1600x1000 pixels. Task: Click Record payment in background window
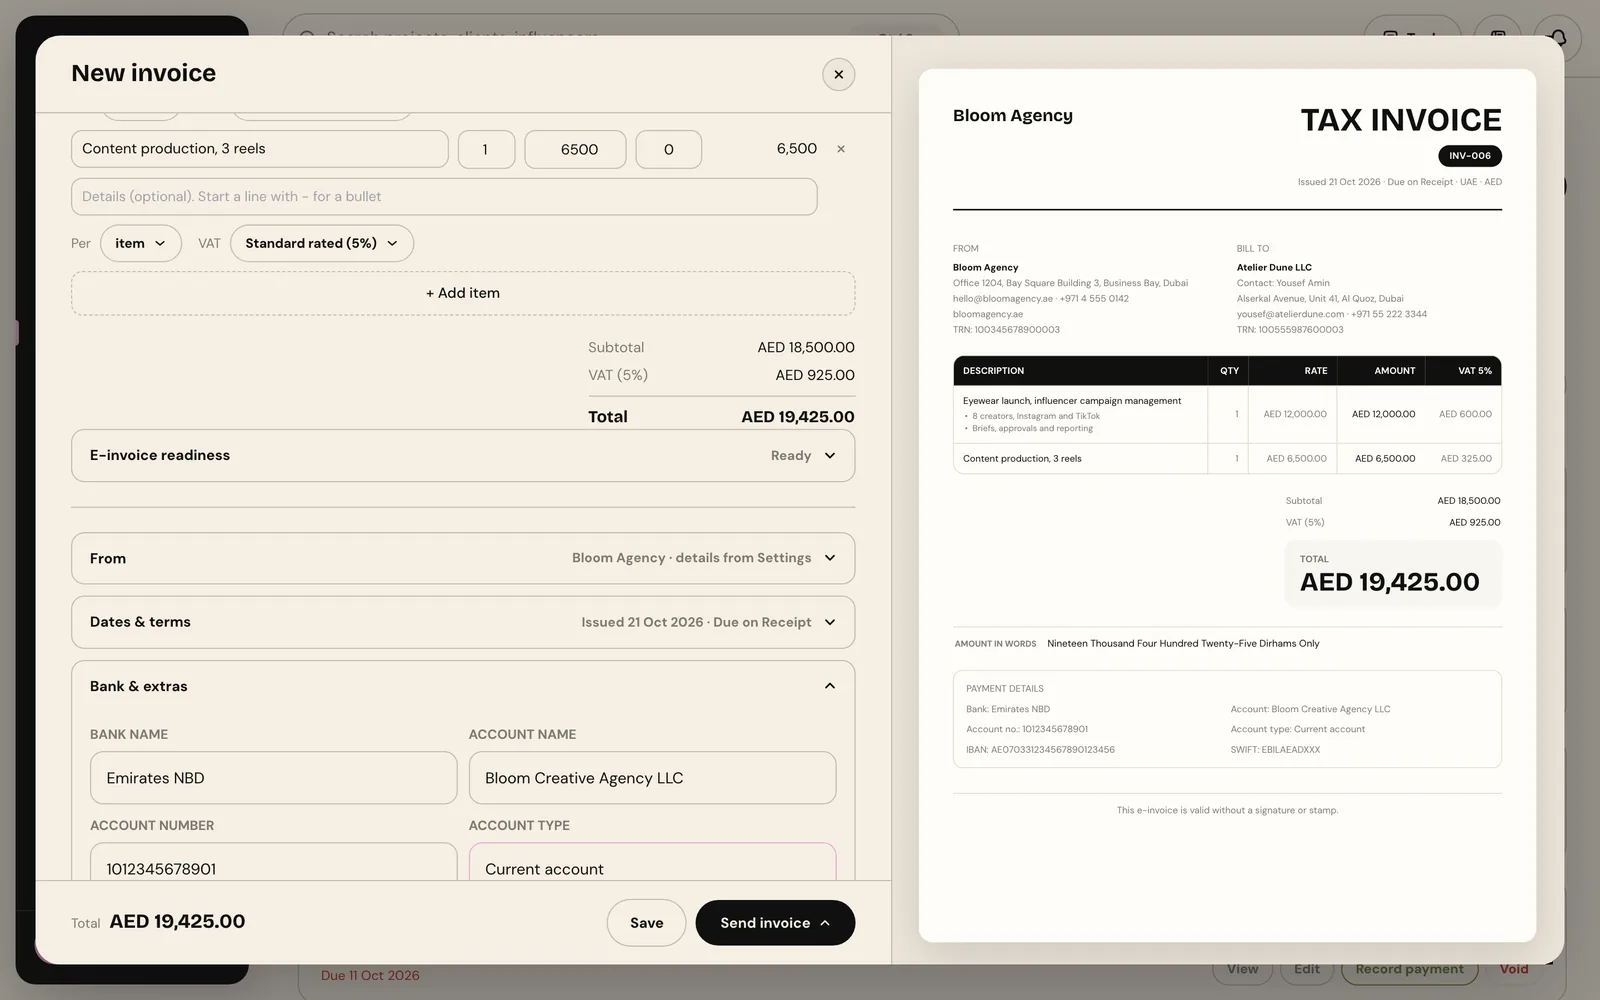click(x=1409, y=969)
